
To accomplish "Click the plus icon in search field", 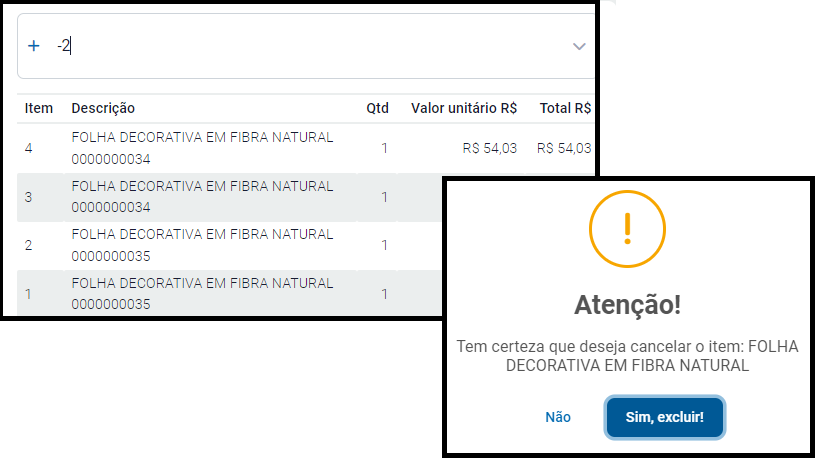I will (34, 46).
